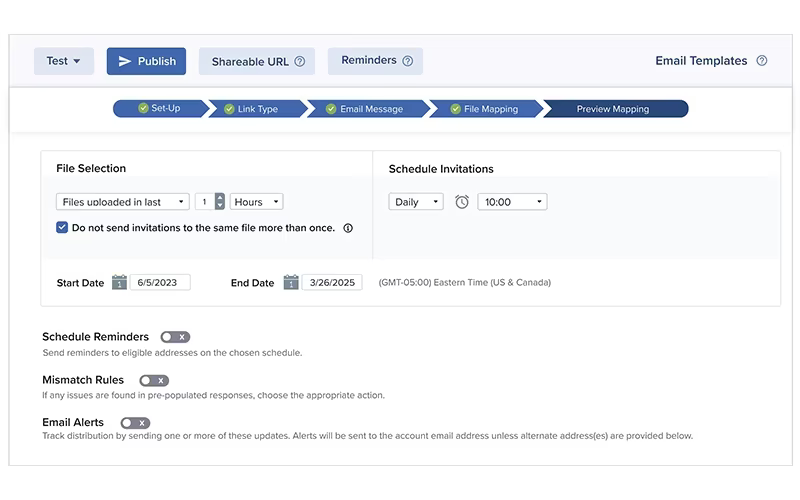800x500 pixels.
Task: Click the number stepper arrows next to 1
Action: (x=219, y=202)
